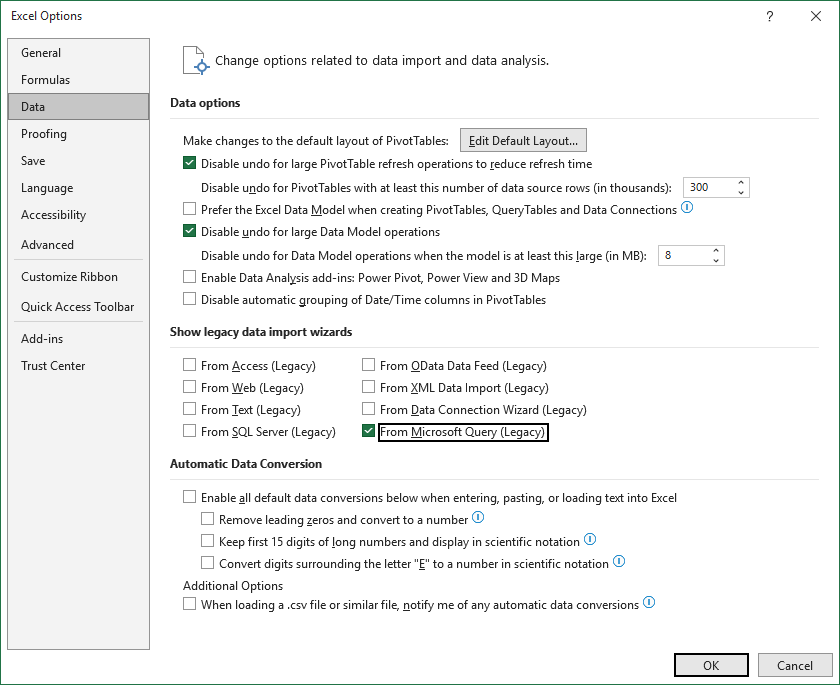Click the data options page icon

tap(195, 60)
